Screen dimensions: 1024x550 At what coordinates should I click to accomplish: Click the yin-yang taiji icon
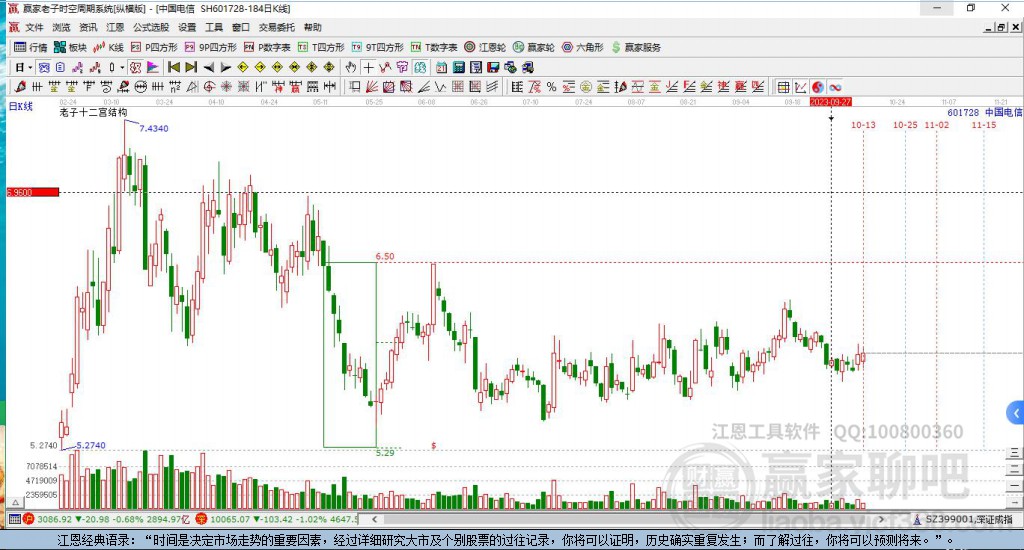point(818,86)
